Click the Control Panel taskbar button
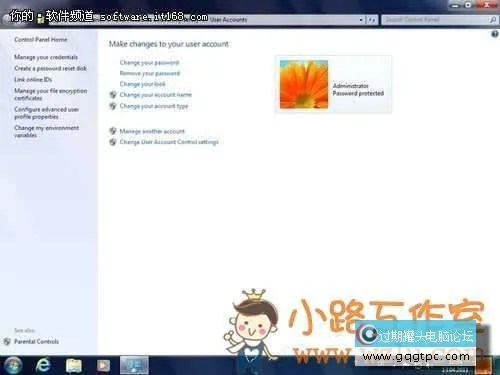Viewport: 500px width, 375px height. point(134,365)
